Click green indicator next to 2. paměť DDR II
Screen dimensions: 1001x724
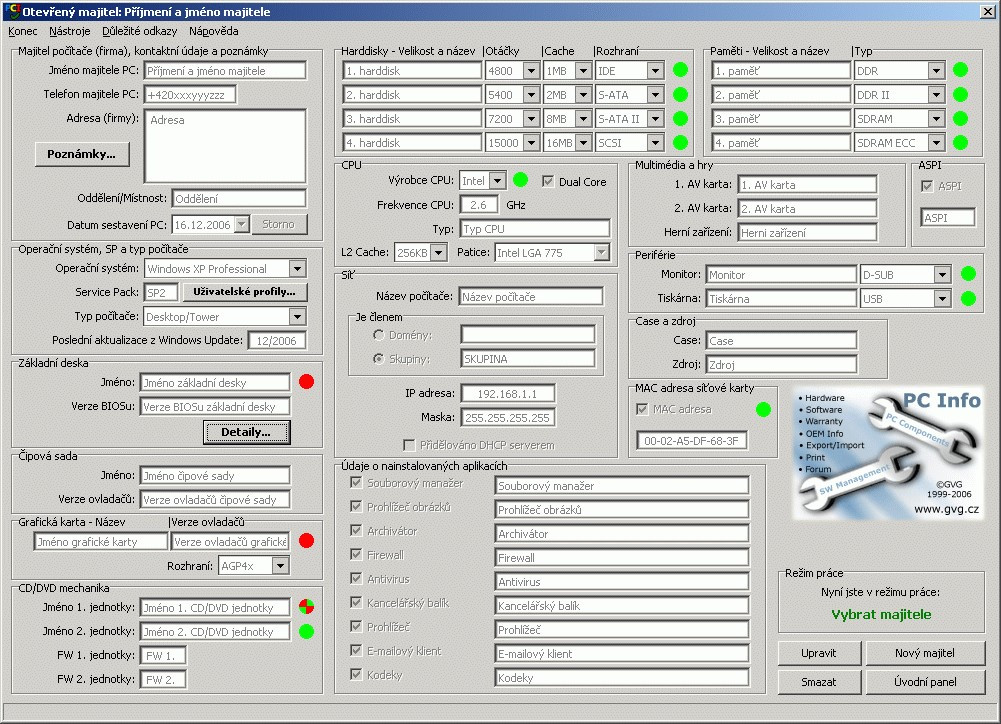pyautogui.click(x=960, y=94)
